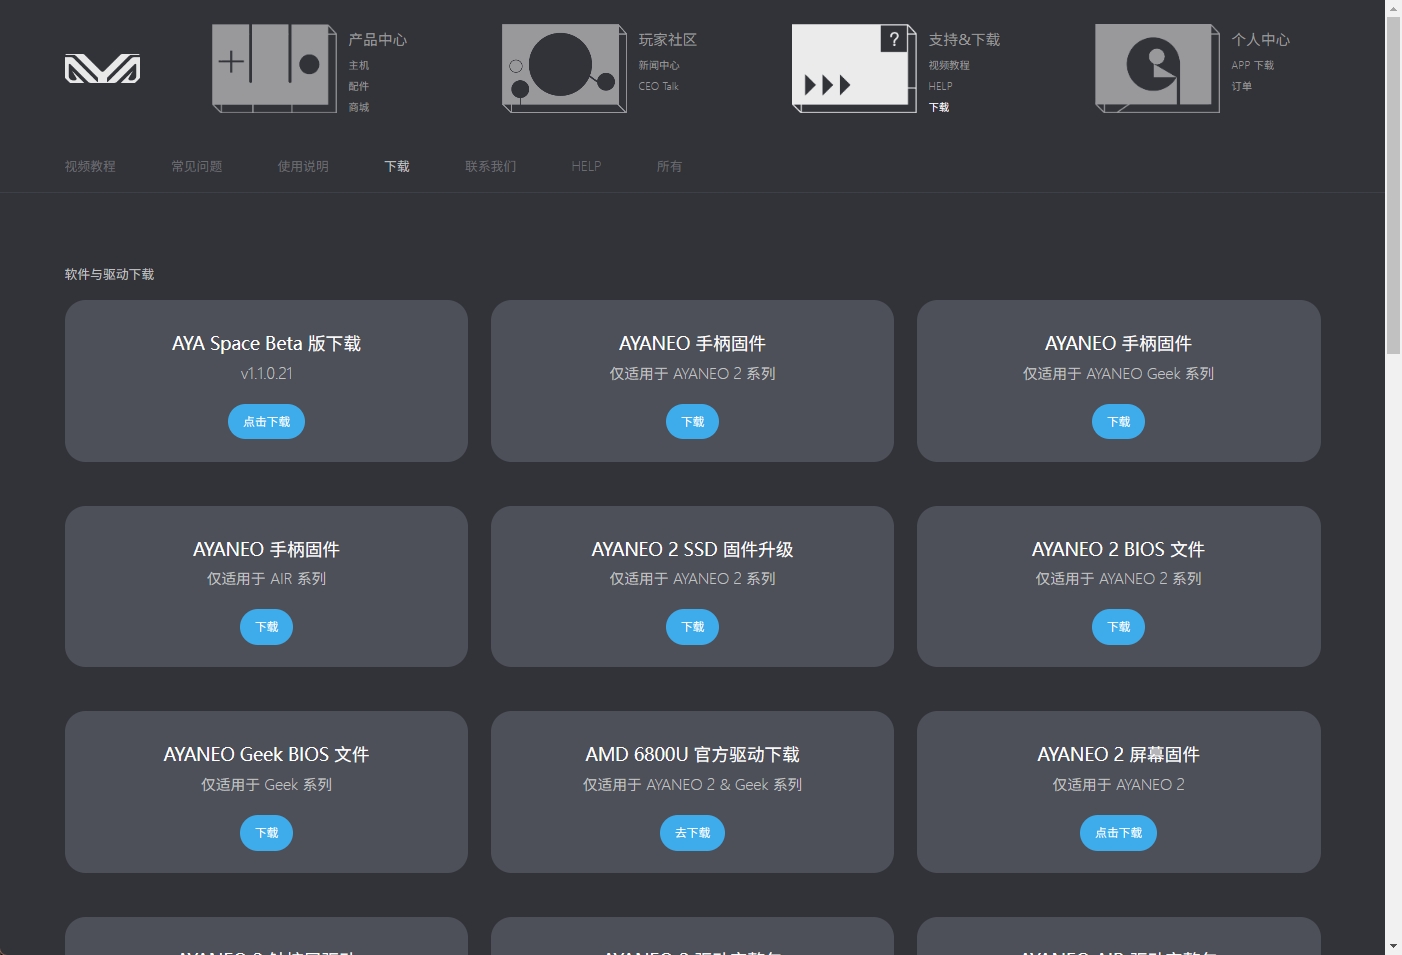Click the AYANEO 2 BIOS 文件 title

click(1118, 549)
